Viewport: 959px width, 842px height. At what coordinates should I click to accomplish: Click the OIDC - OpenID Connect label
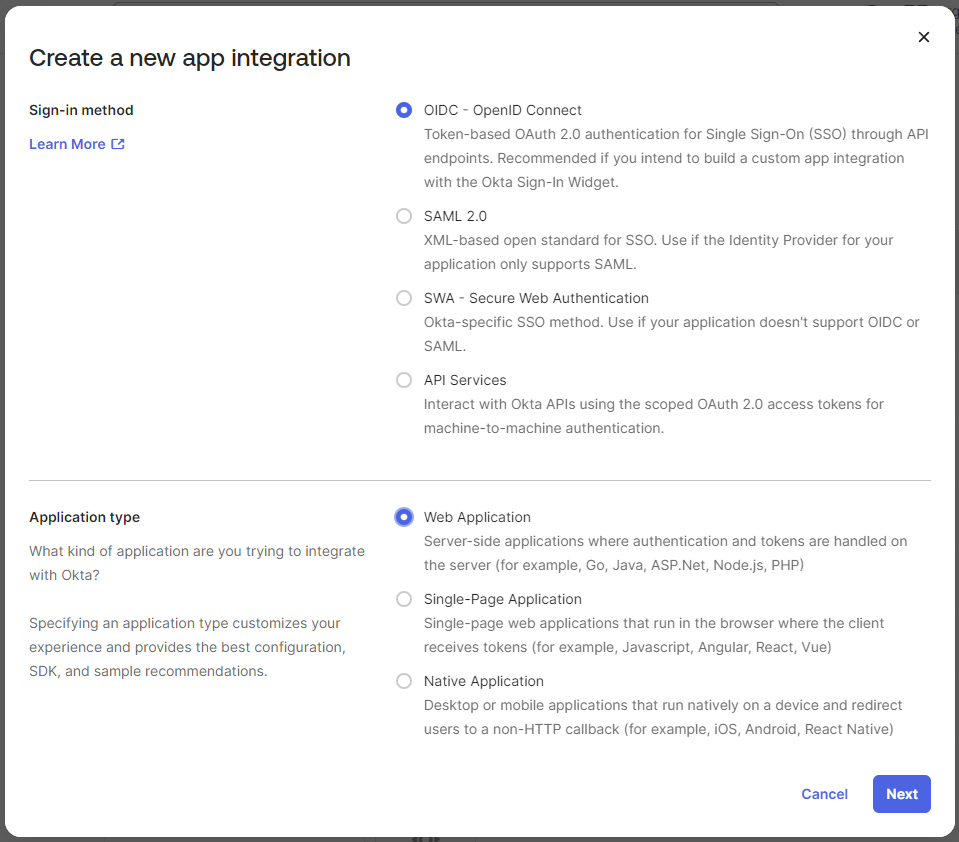tap(502, 110)
